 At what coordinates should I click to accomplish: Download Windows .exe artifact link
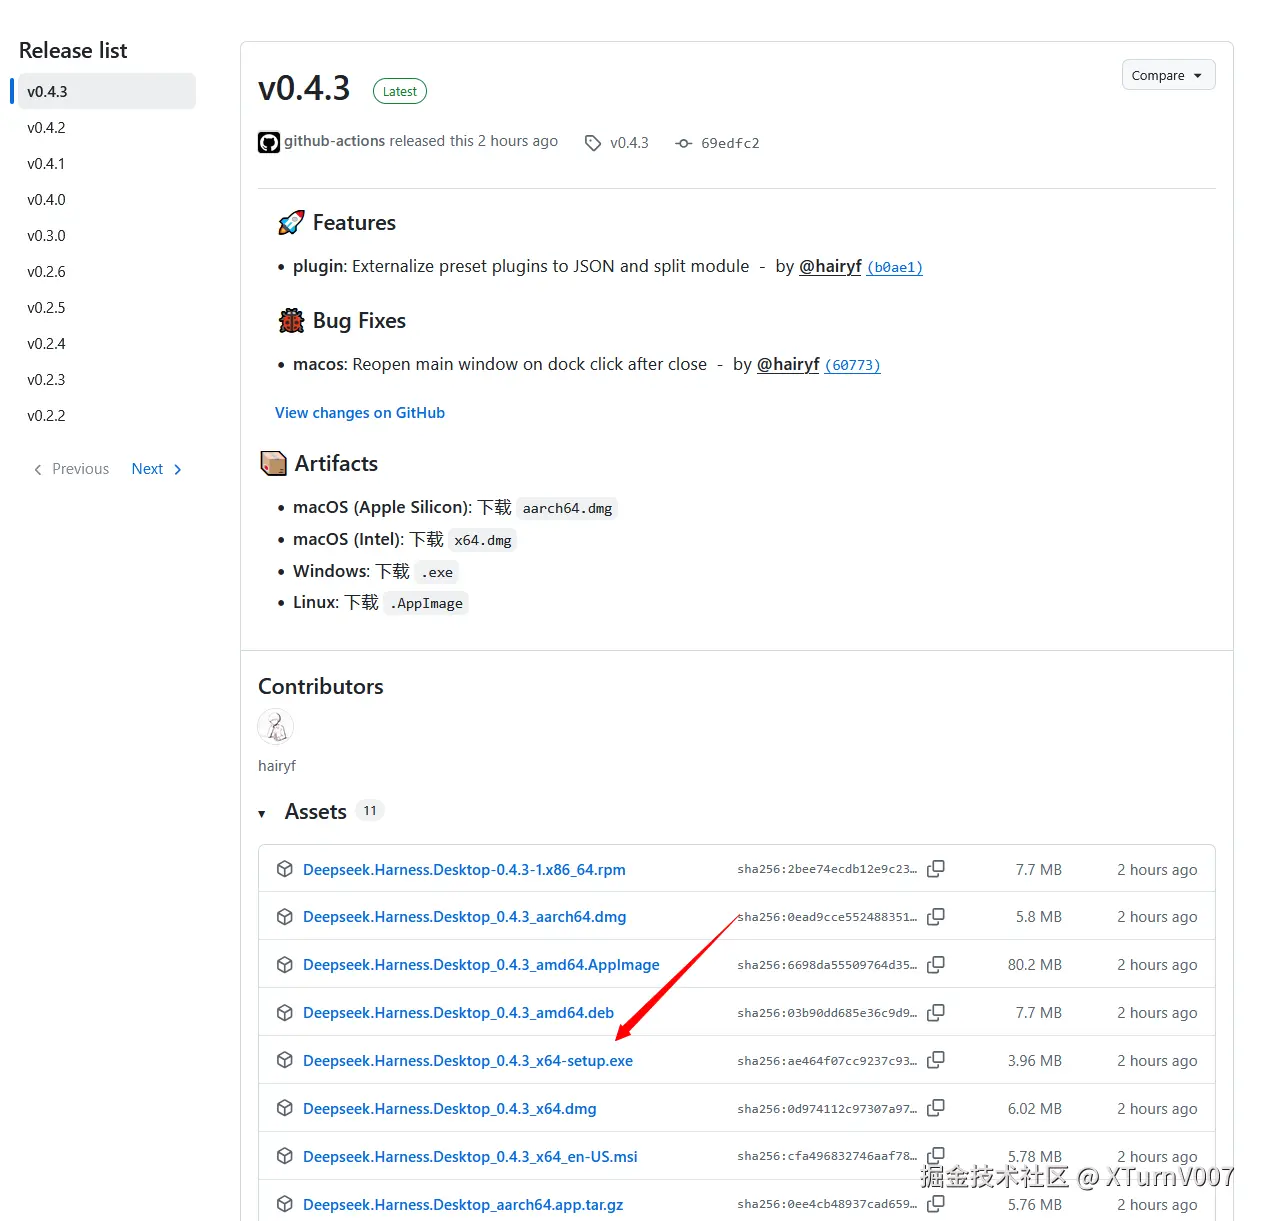(437, 572)
